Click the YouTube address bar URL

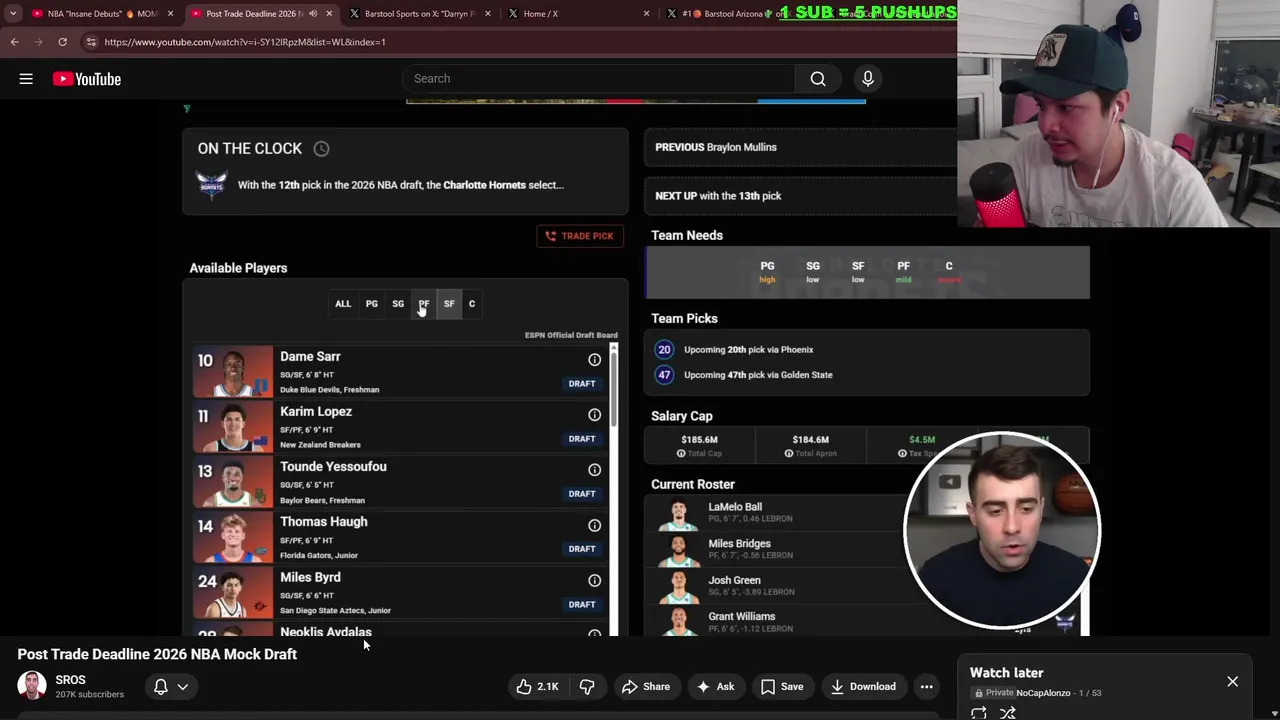pyautogui.click(x=245, y=42)
